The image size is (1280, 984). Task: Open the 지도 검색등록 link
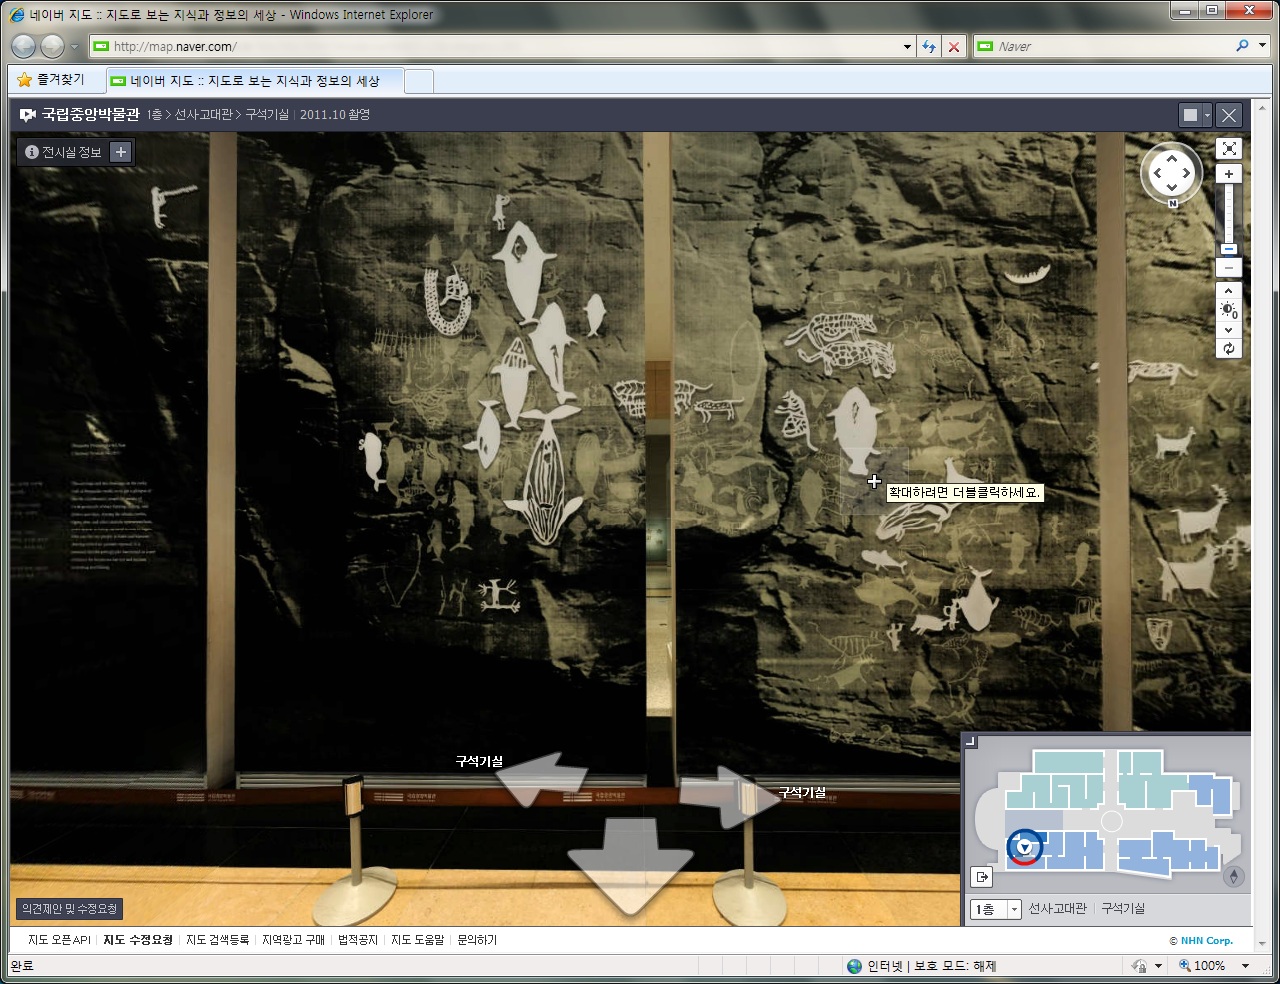coord(217,940)
